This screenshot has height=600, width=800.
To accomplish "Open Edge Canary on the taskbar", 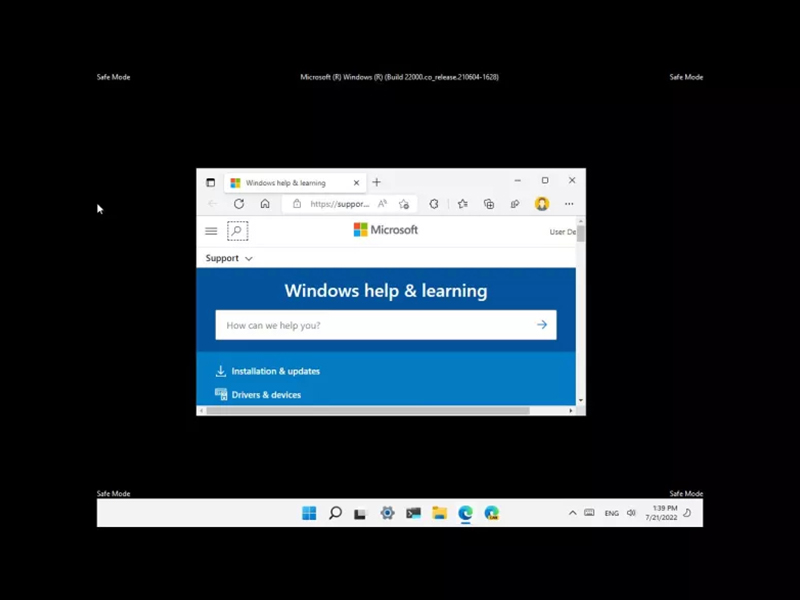I will tap(492, 513).
